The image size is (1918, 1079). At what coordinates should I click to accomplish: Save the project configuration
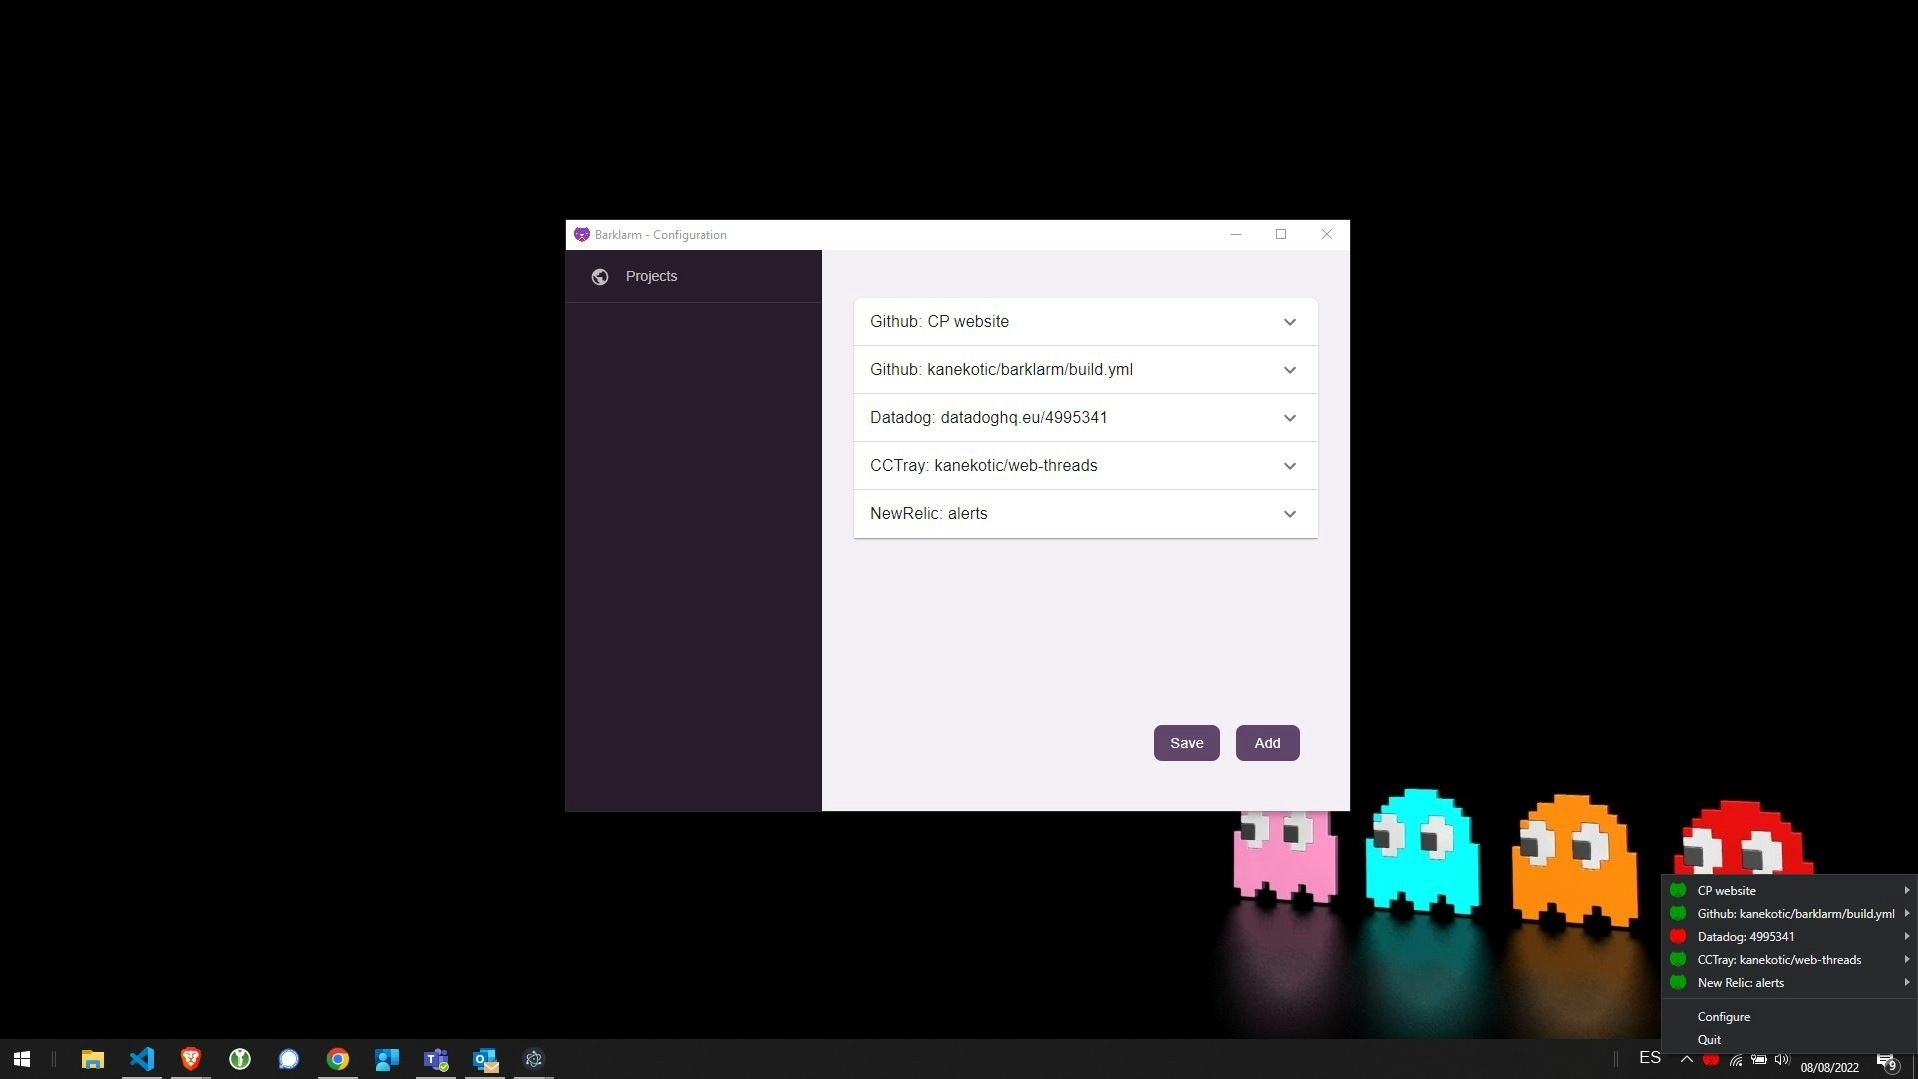pos(1186,743)
